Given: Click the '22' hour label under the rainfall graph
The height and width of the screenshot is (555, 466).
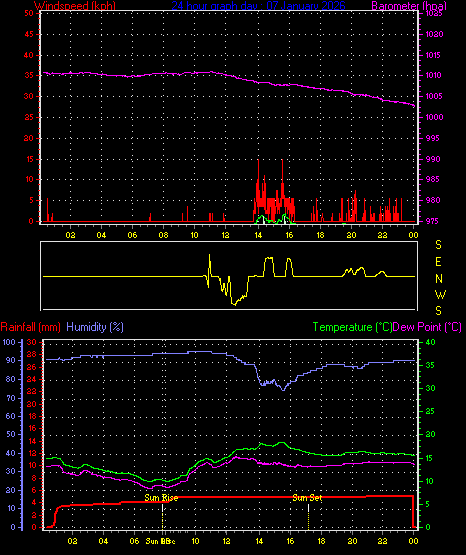Looking at the screenshot, I should 382,541.
